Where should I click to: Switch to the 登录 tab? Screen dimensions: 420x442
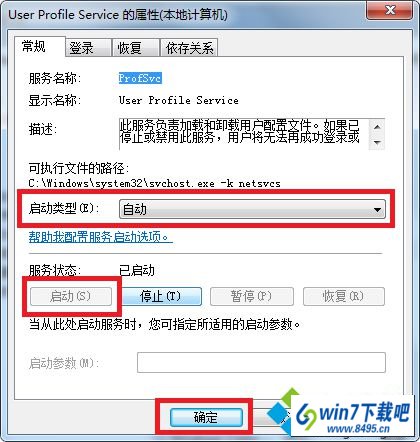coord(87,48)
